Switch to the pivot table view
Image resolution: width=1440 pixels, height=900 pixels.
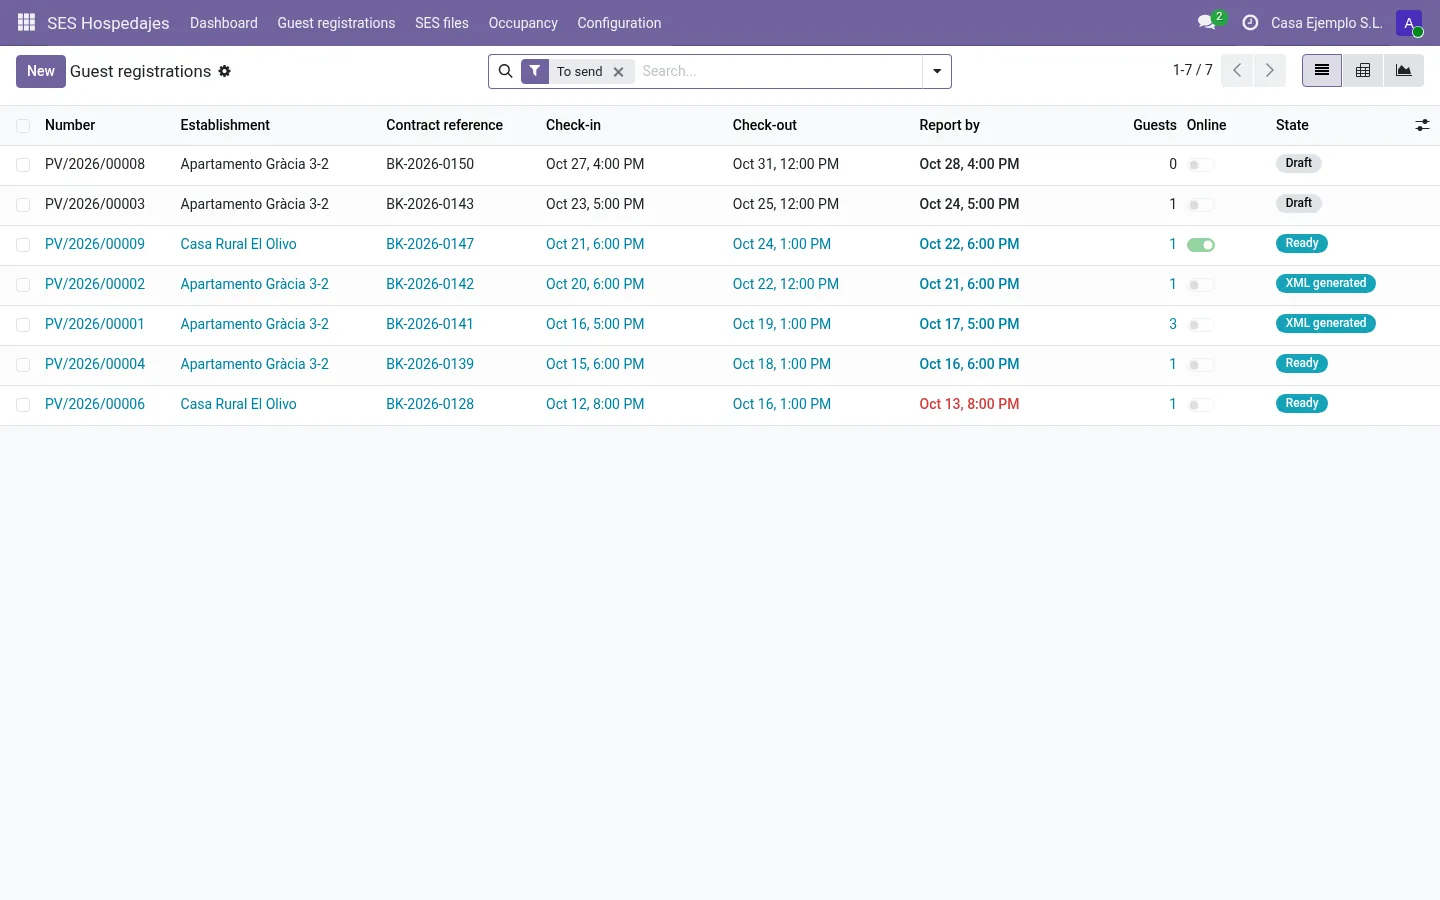(1363, 71)
